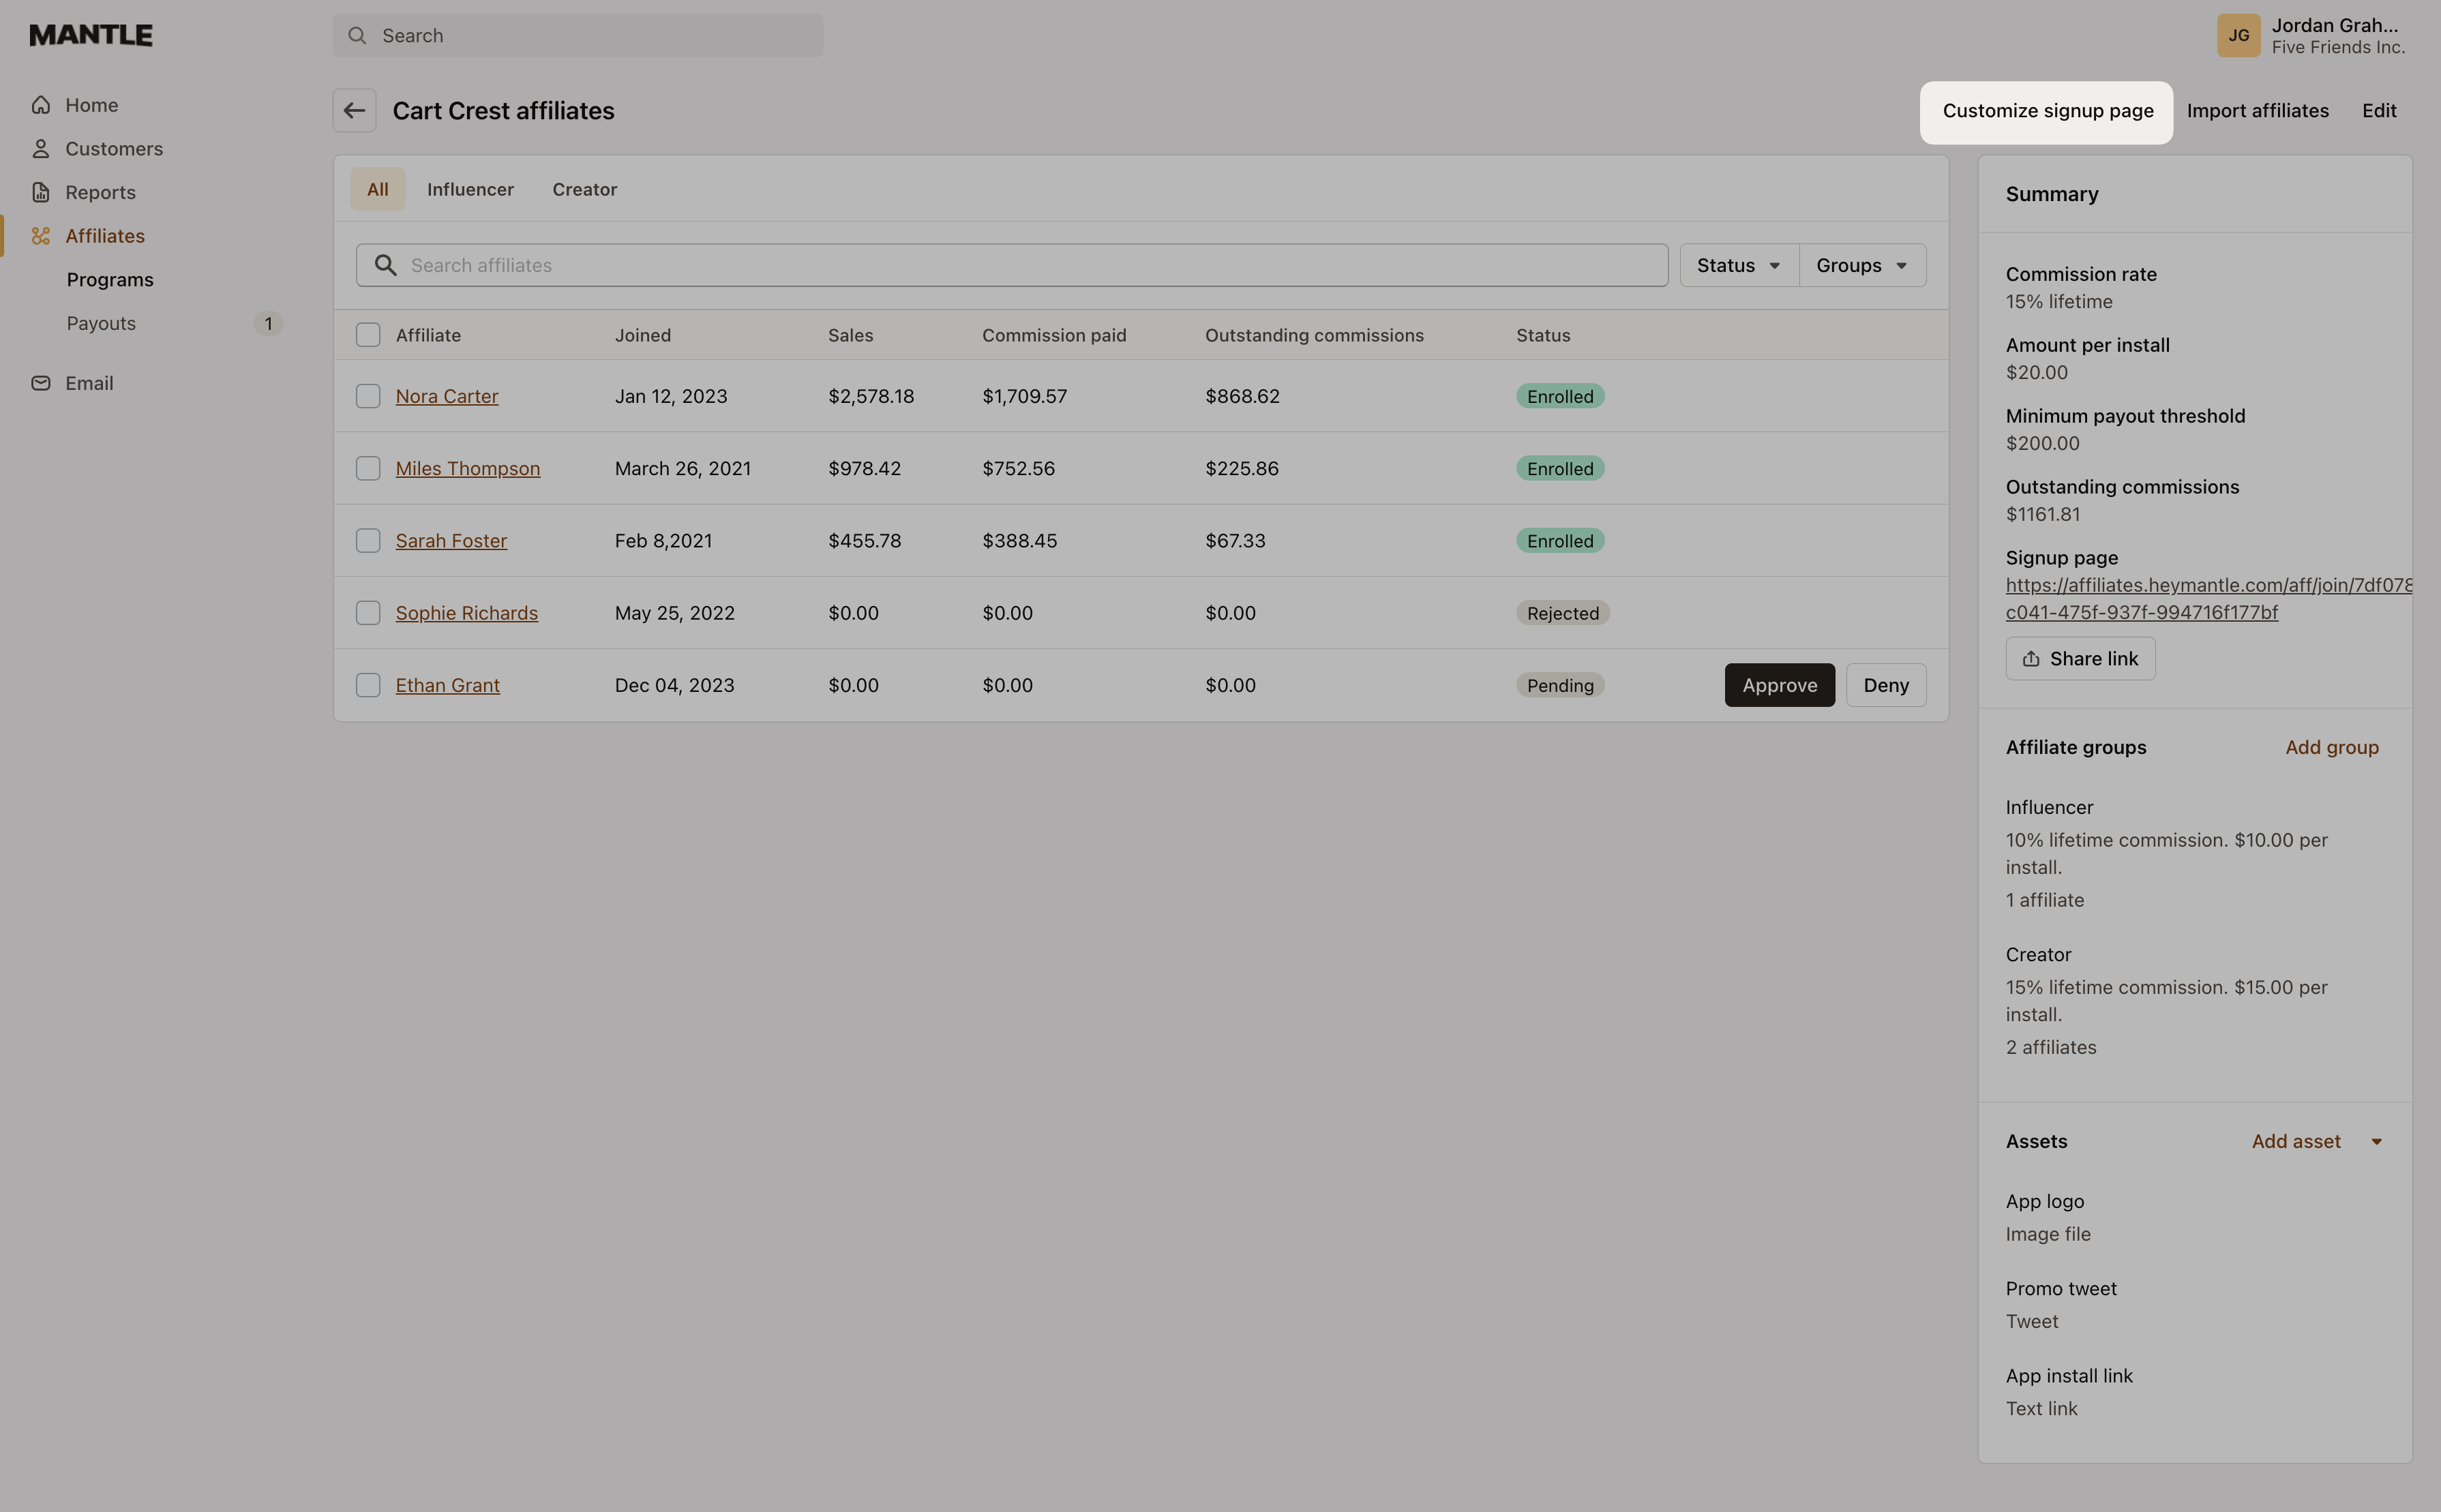The image size is (2441, 1512).
Task: Approve Ethan Grant's pending application
Action: pyautogui.click(x=1778, y=685)
